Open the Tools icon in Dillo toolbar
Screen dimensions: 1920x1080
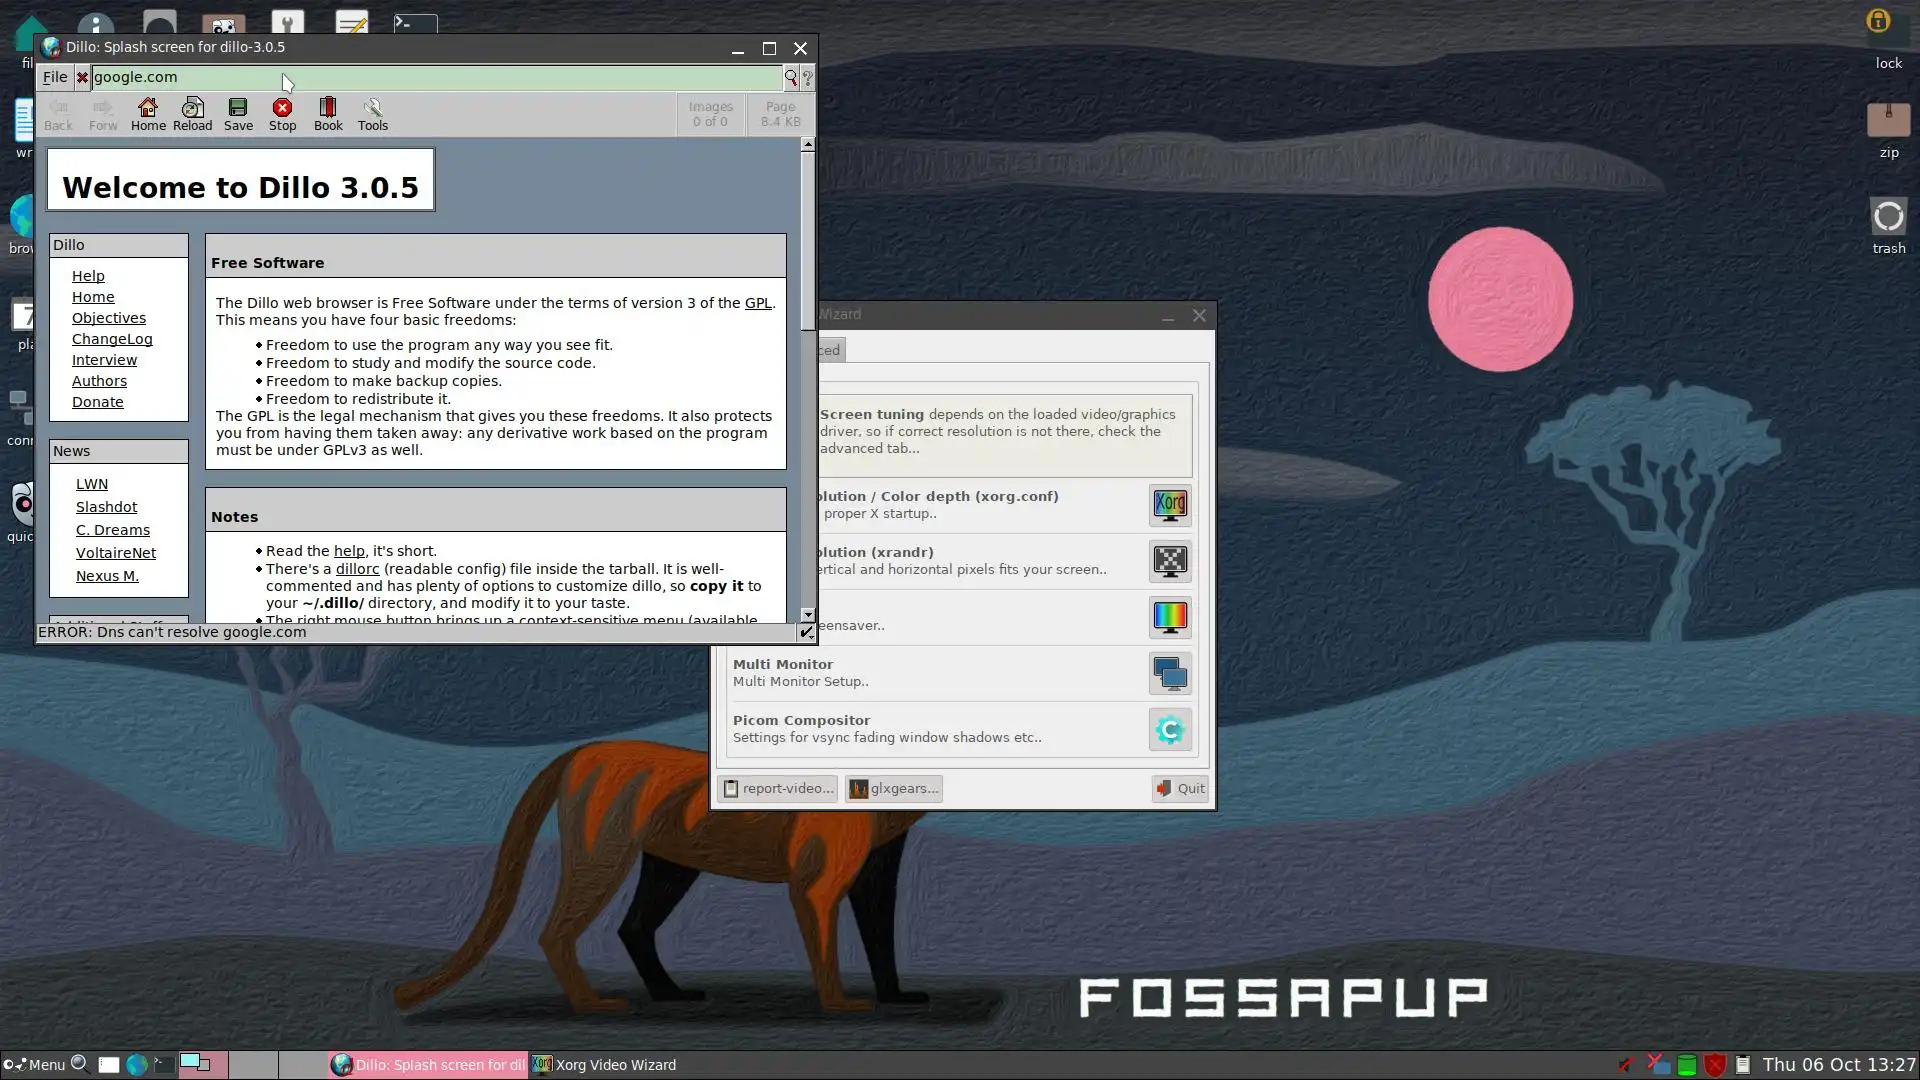click(x=372, y=113)
